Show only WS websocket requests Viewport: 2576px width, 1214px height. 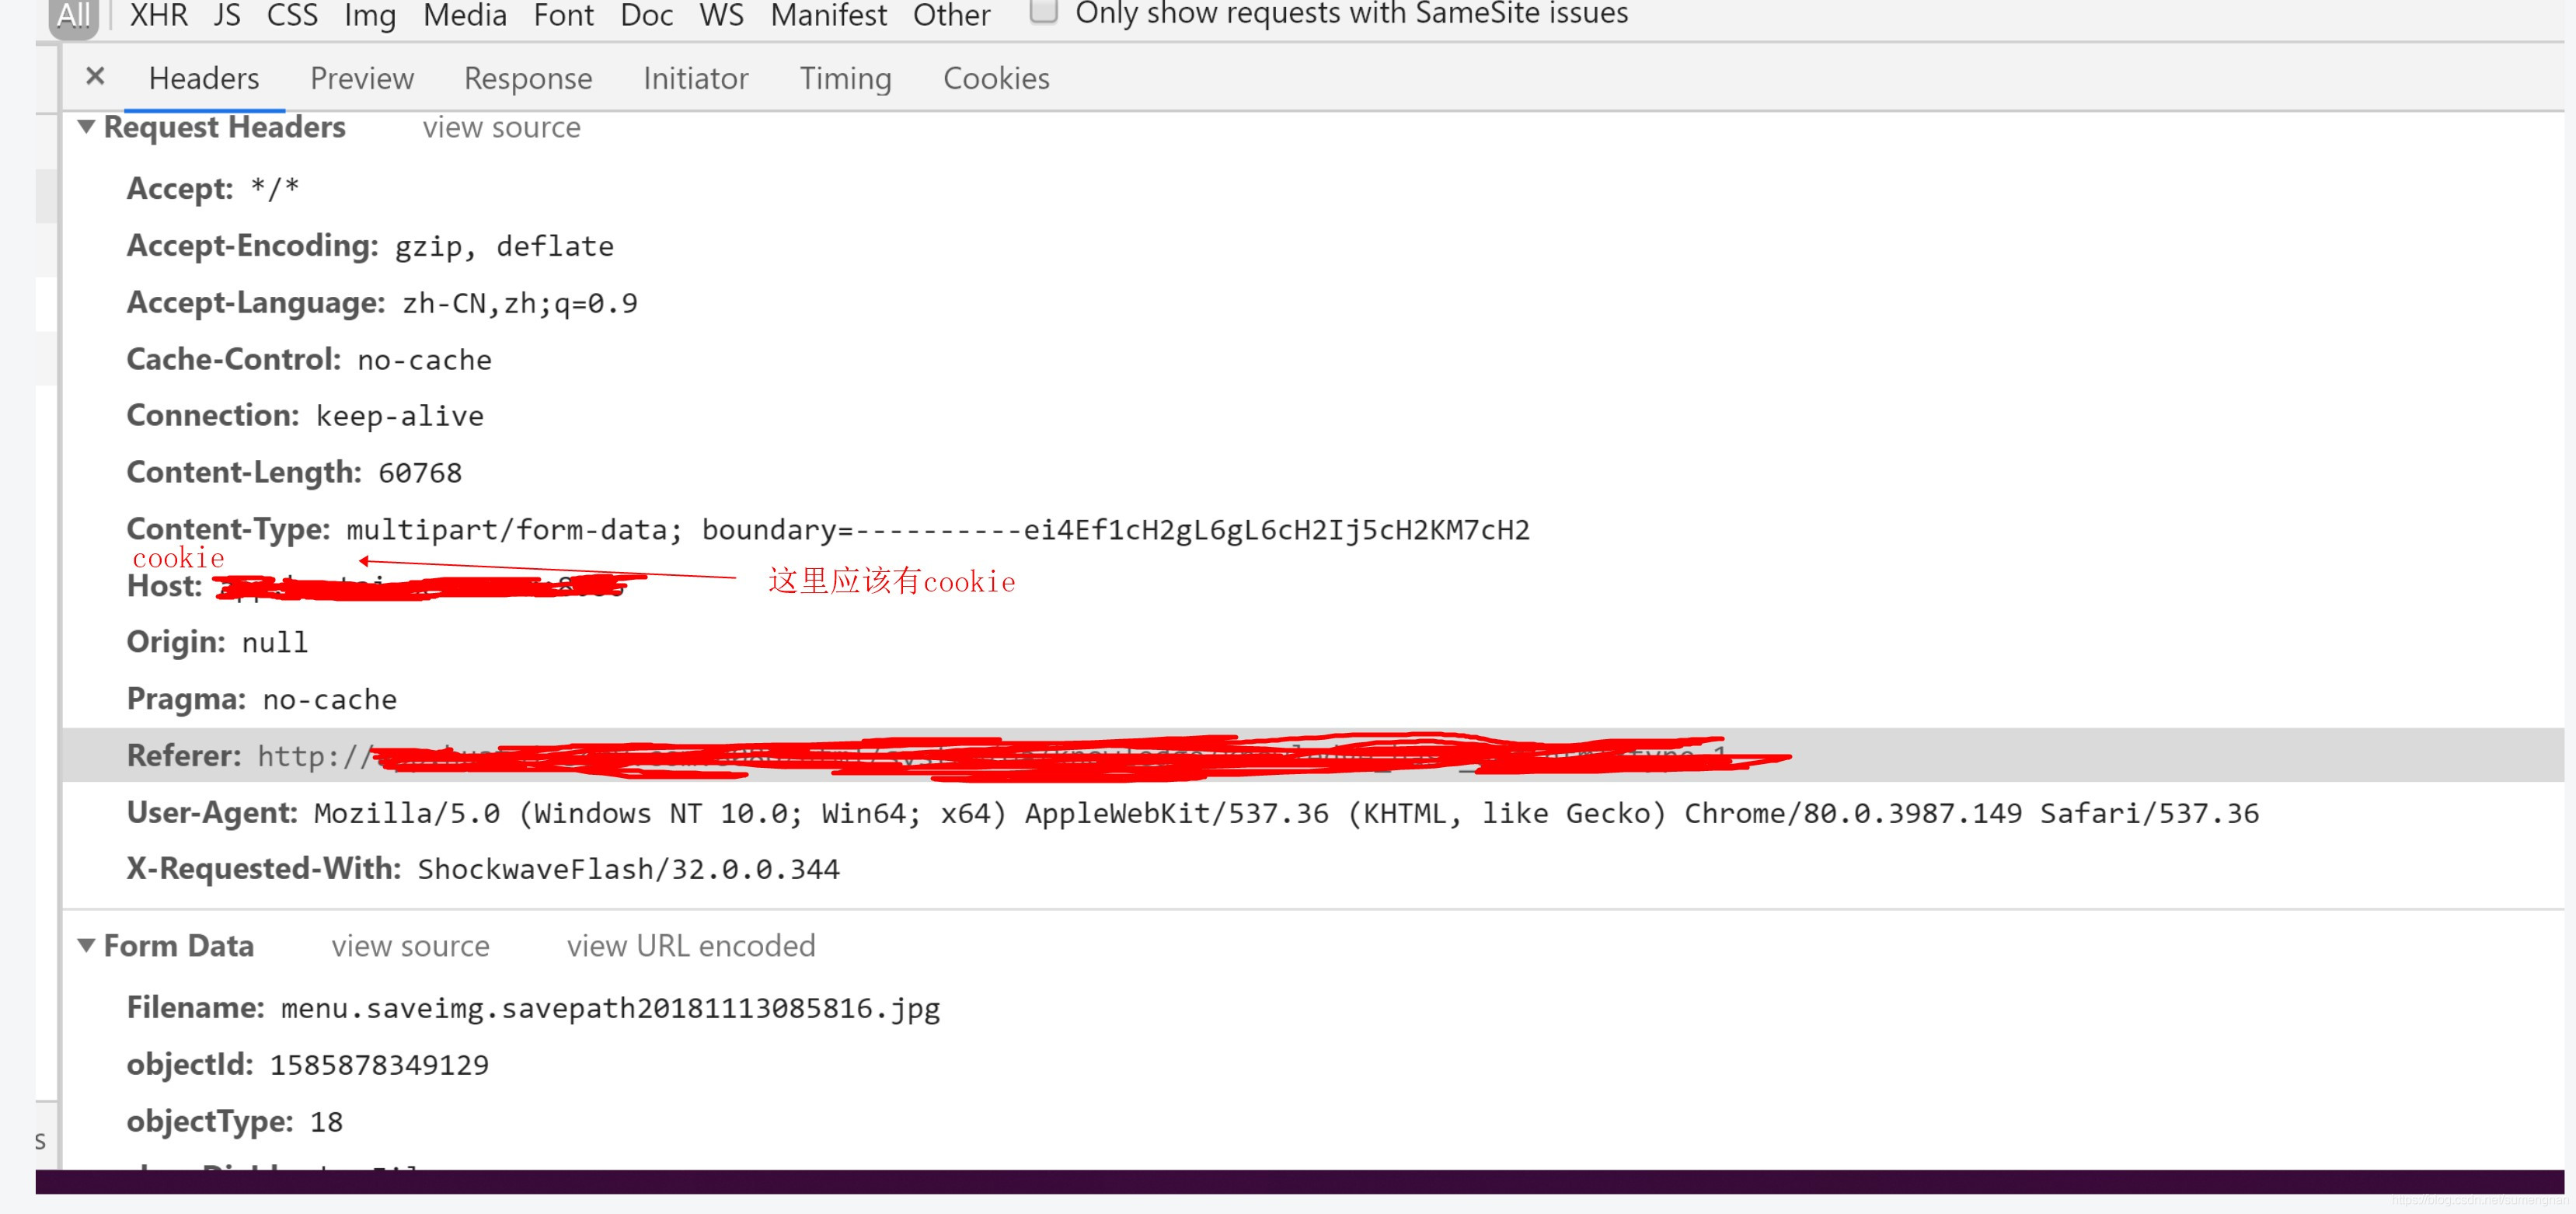click(x=722, y=15)
